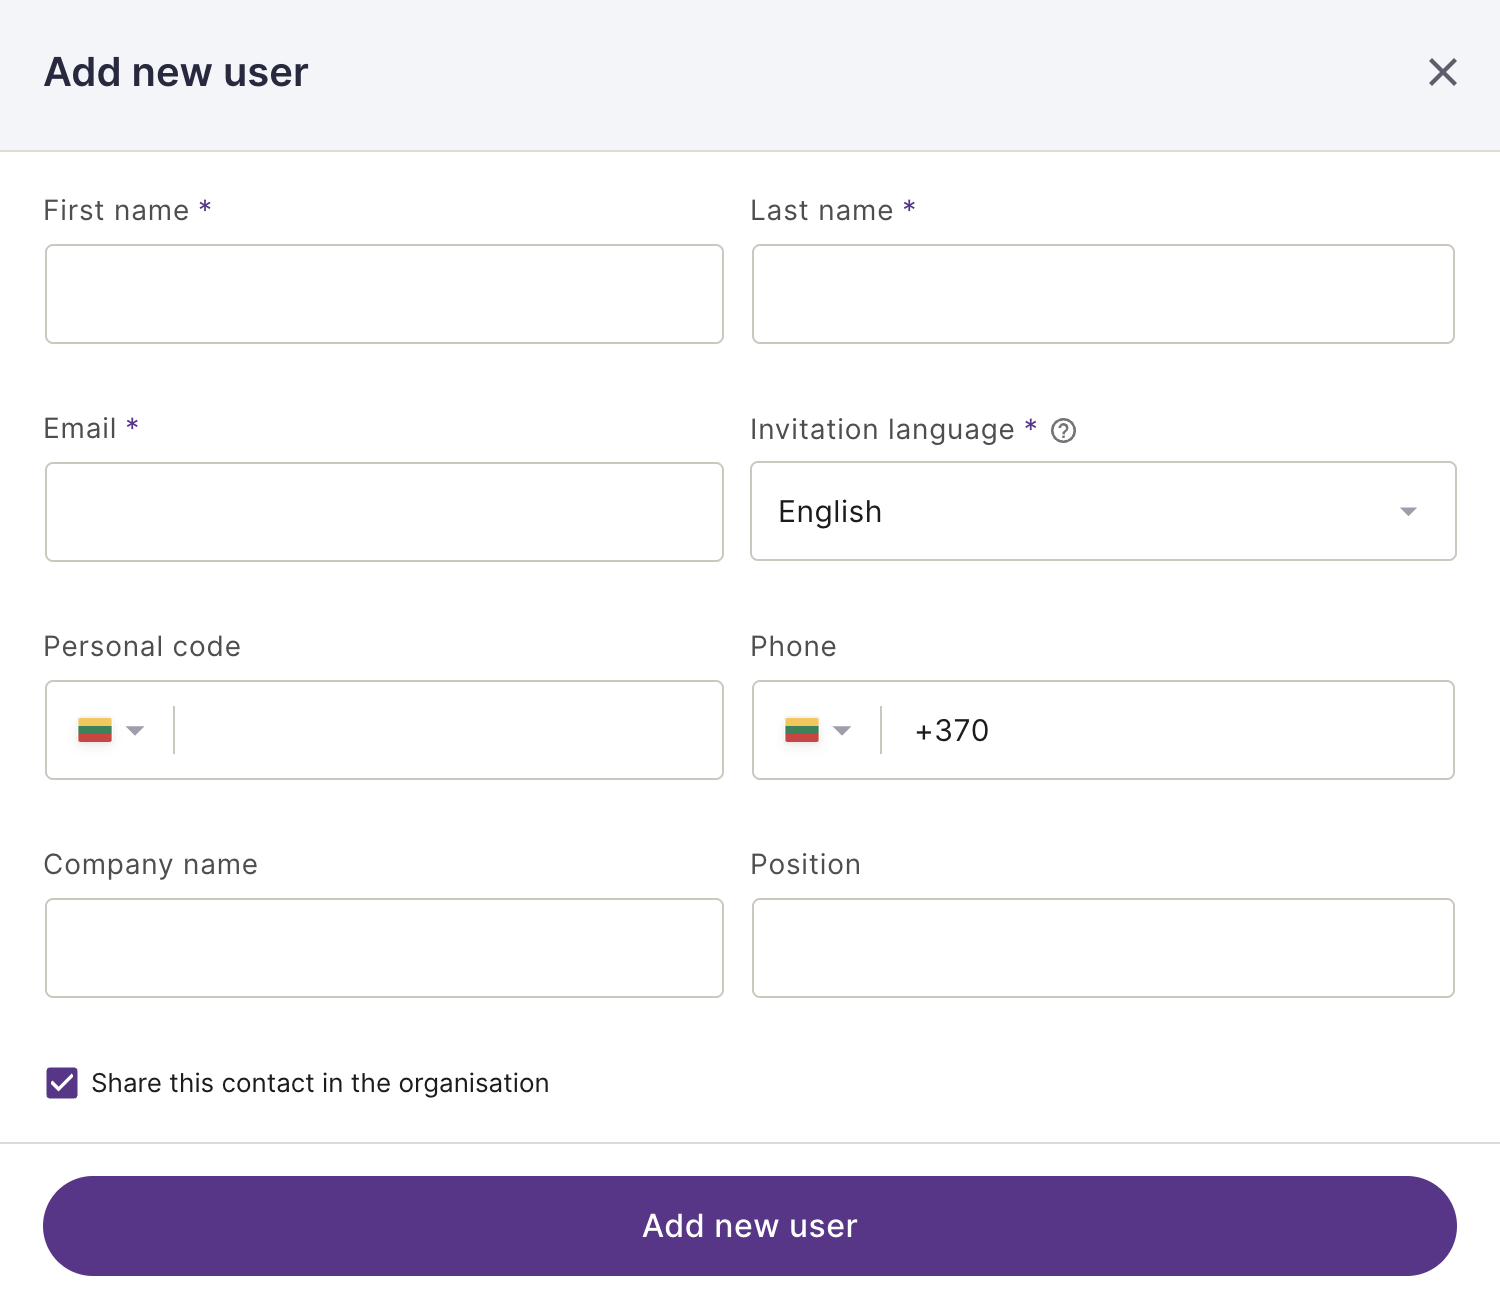Click the "Company name" label
The height and width of the screenshot is (1302, 1500).
151,864
